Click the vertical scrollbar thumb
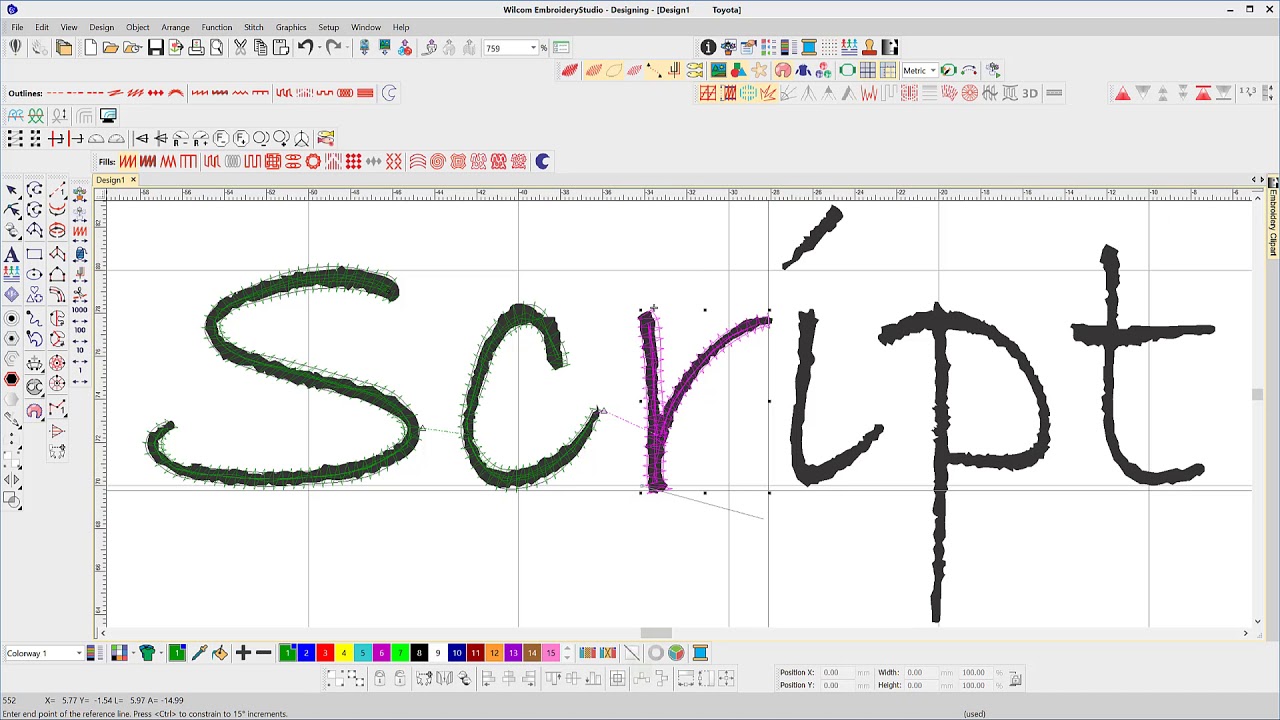 pyautogui.click(x=1257, y=395)
